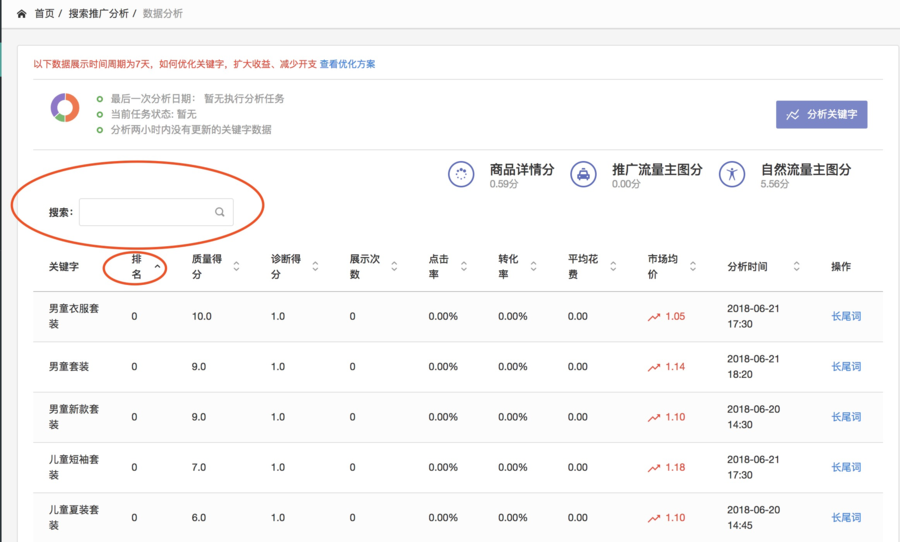
Task: Sort by 转化率 column
Action: click(x=533, y=266)
